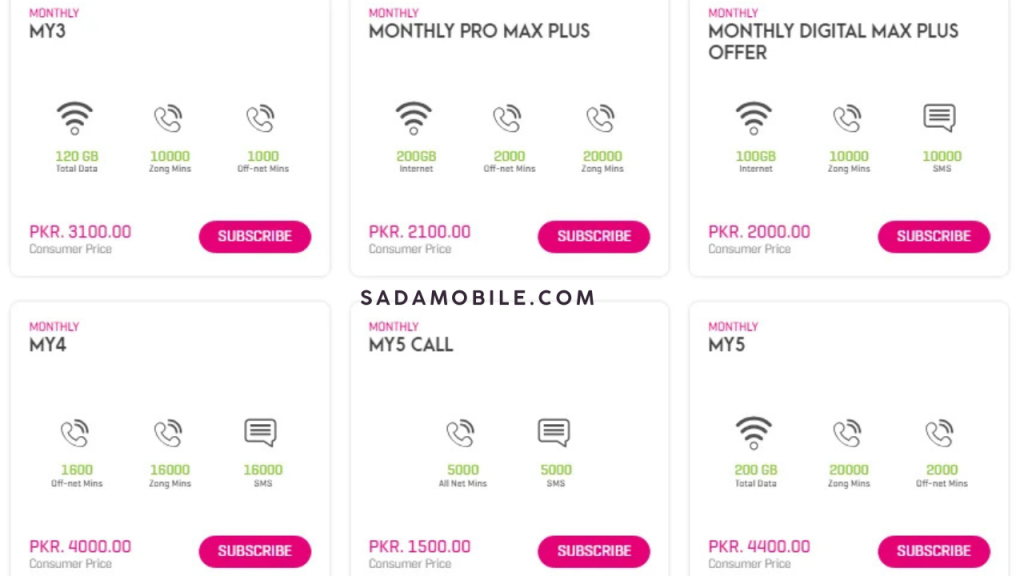
Task: Click the Off-net Mins icon on MY3
Action: pyautogui.click(x=261, y=117)
